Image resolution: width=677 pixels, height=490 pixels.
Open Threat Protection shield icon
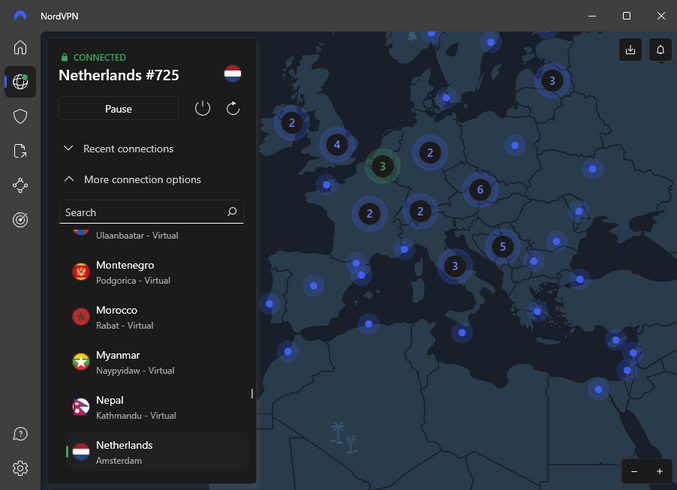[x=20, y=116]
